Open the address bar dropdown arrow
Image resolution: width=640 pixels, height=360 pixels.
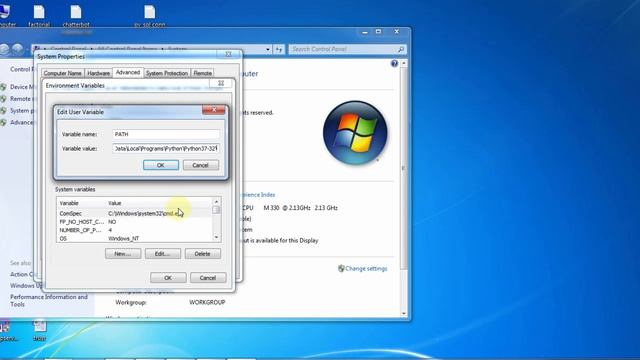(x=268, y=49)
